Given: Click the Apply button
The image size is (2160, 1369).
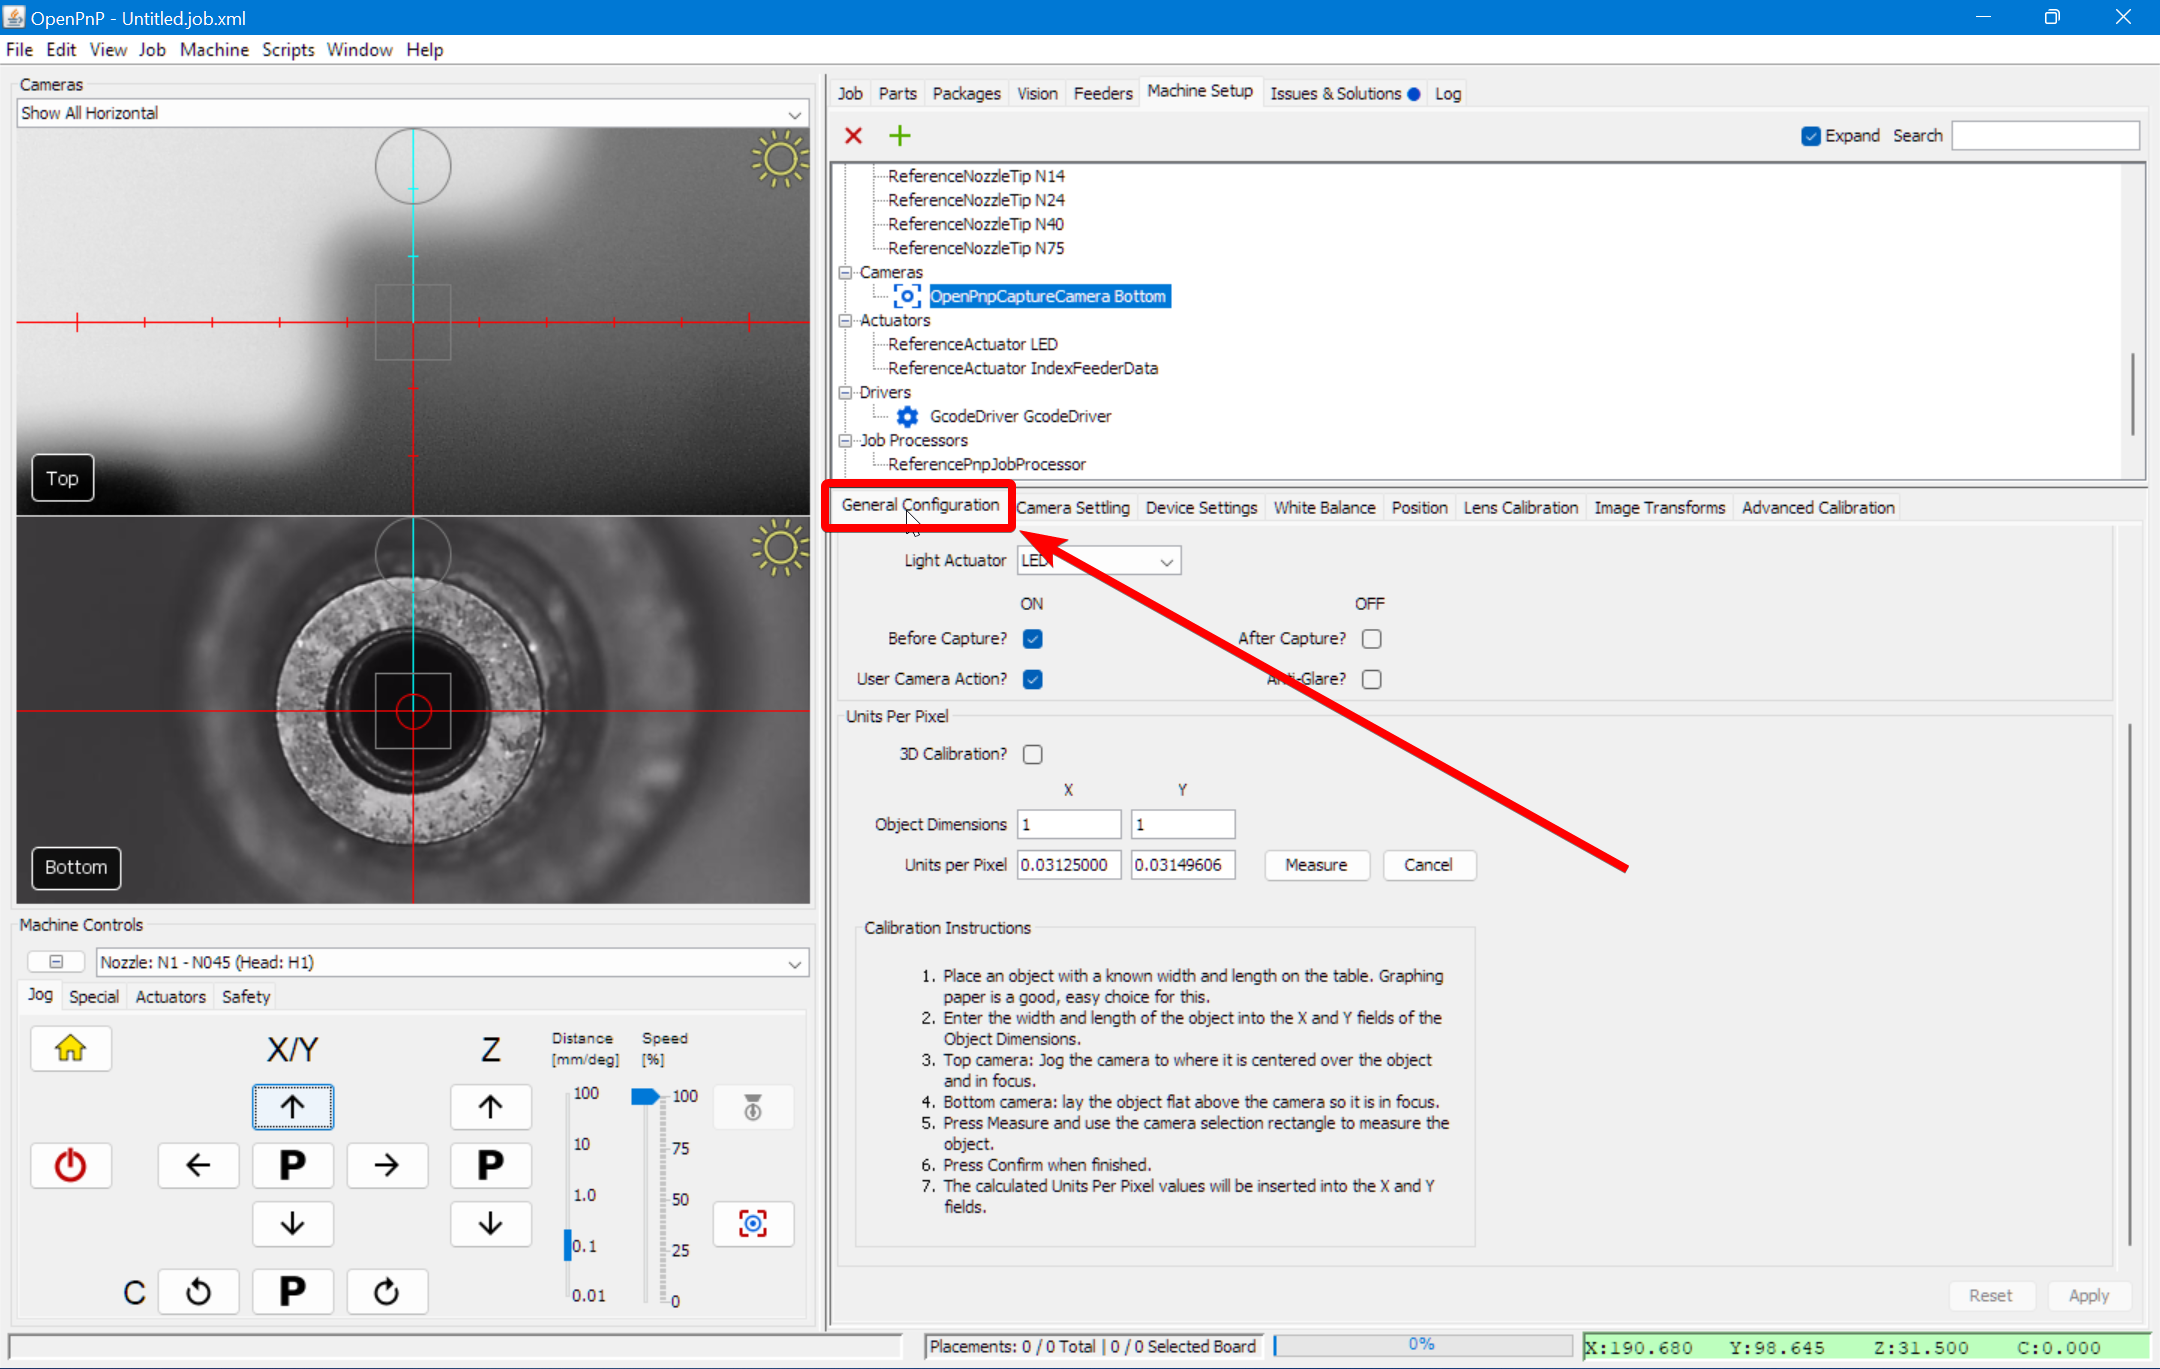Looking at the screenshot, I should coord(2089,1295).
